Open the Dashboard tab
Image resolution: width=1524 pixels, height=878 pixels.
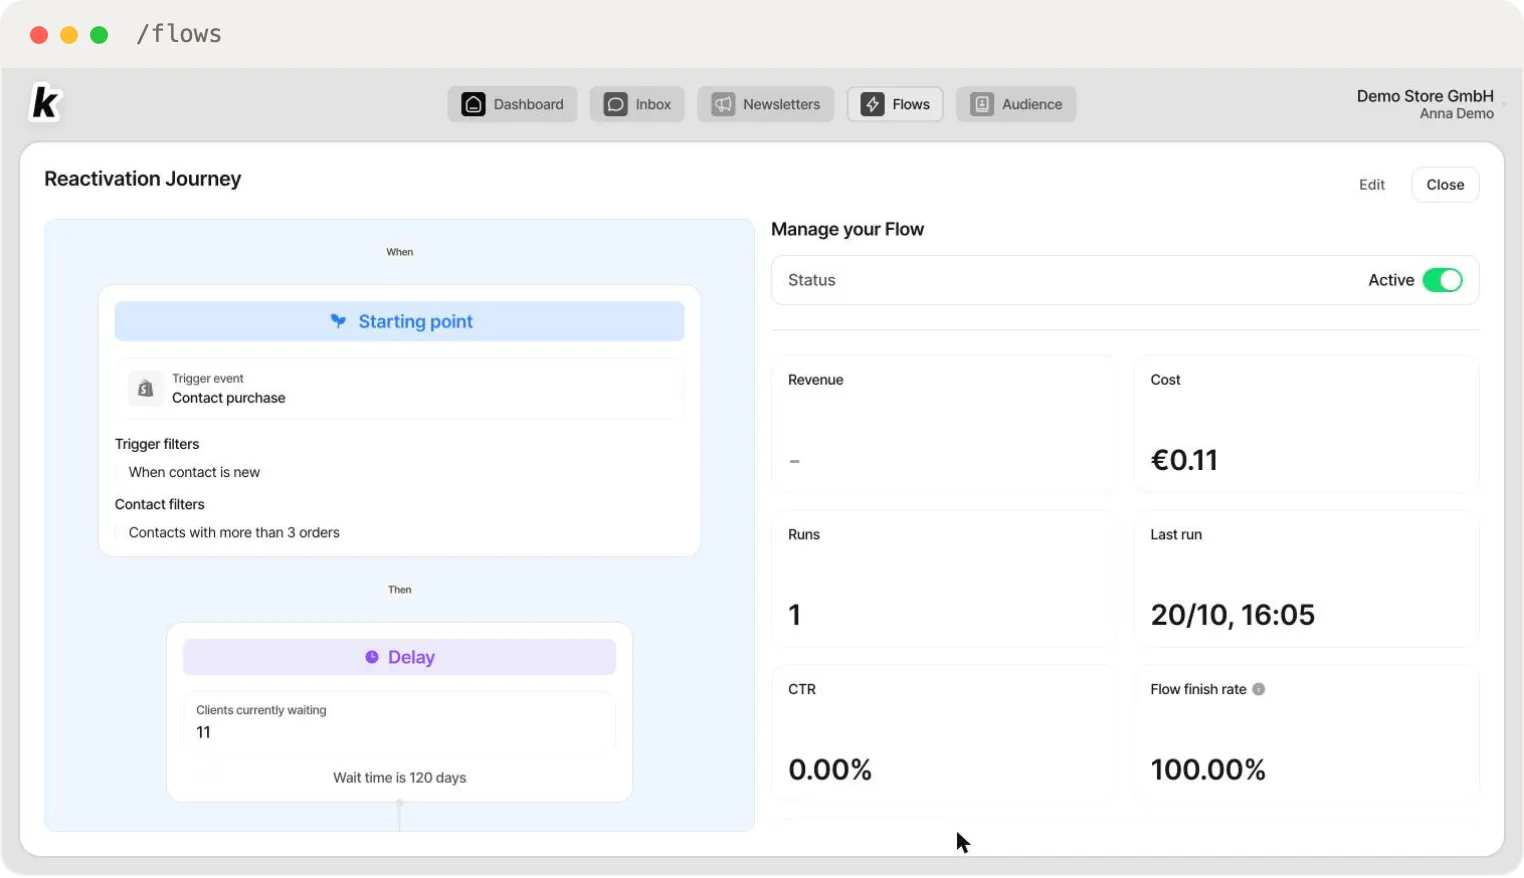512,104
